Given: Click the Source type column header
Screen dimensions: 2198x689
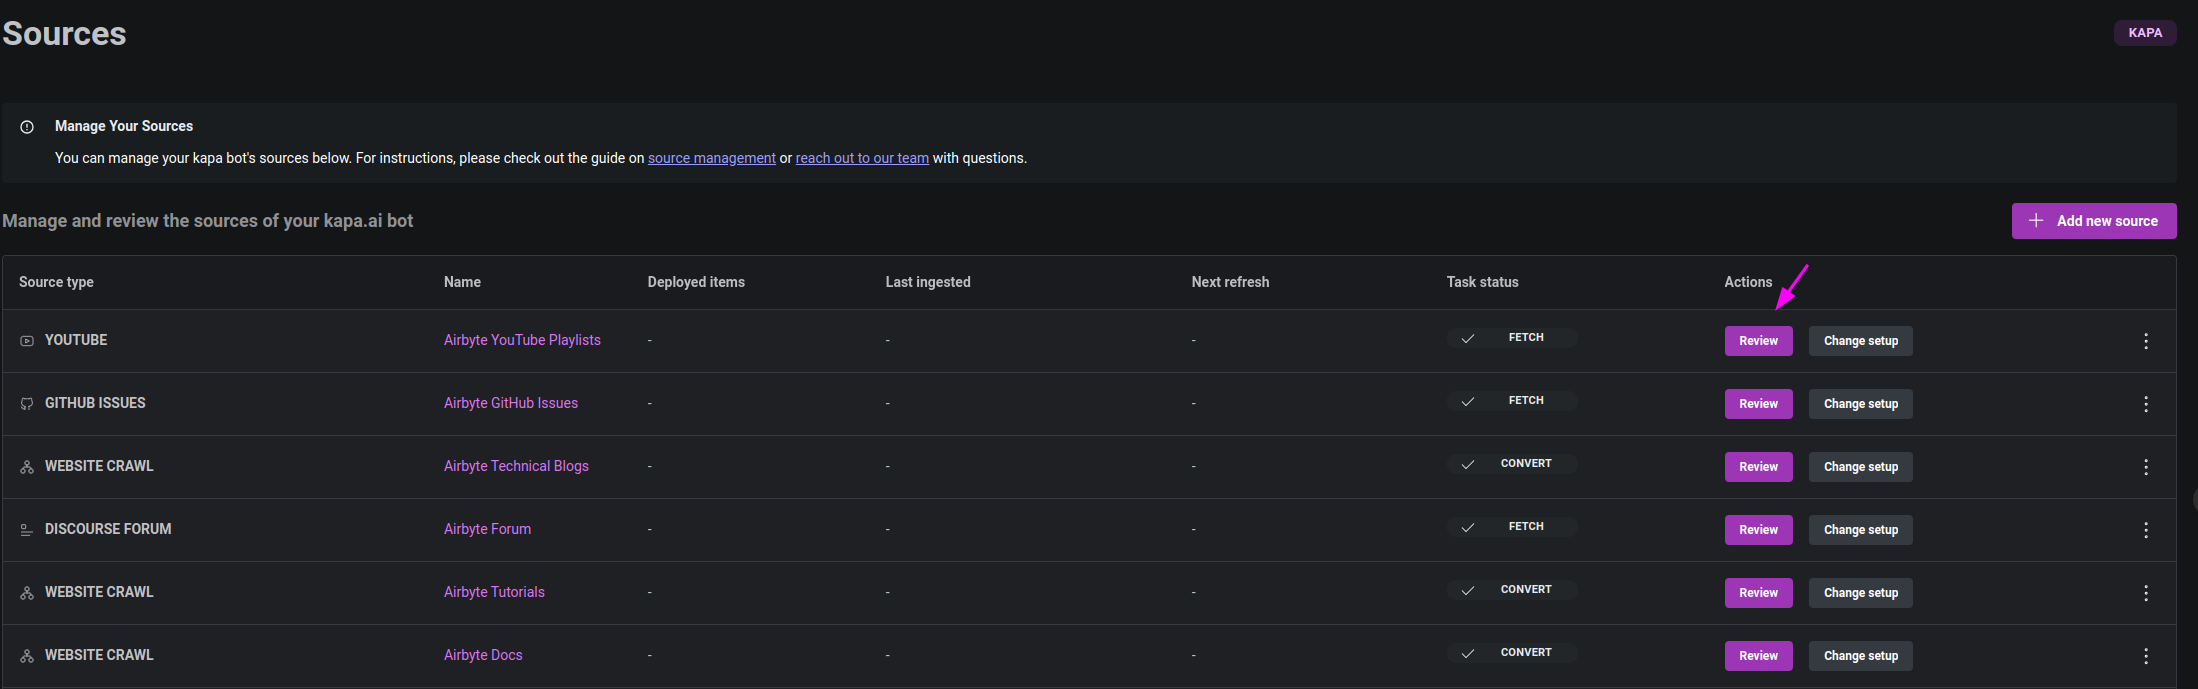Looking at the screenshot, I should click(x=56, y=282).
